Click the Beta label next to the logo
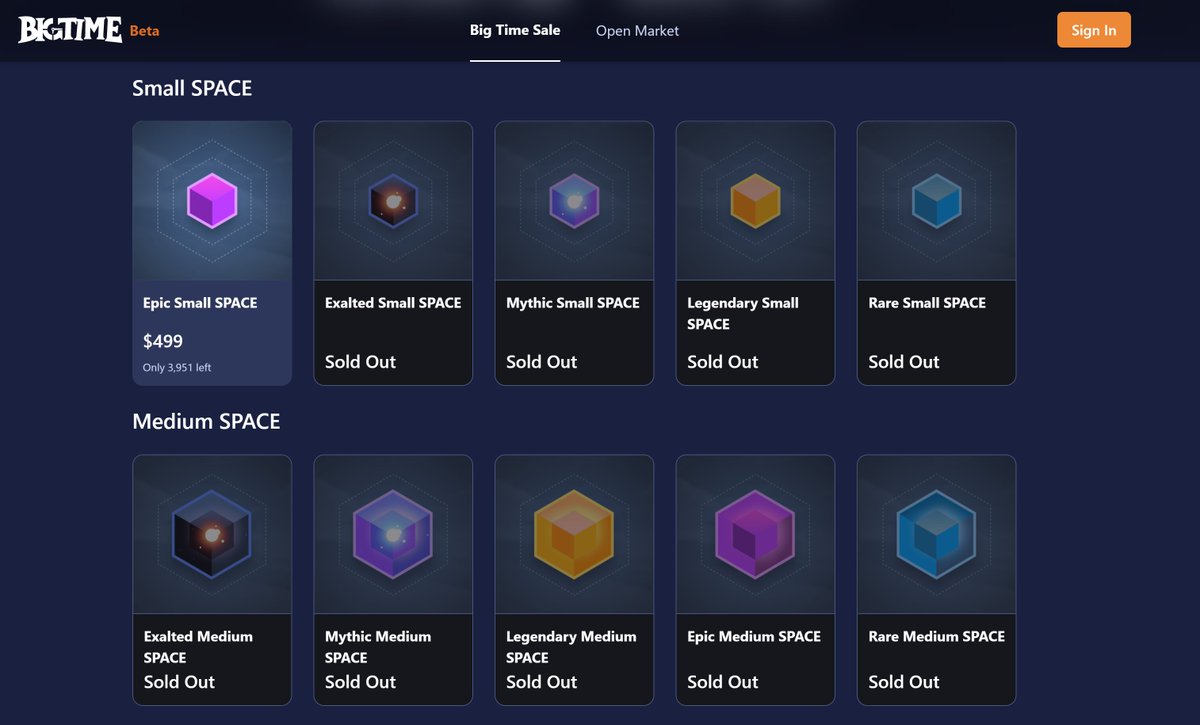1200x725 pixels. tap(143, 30)
